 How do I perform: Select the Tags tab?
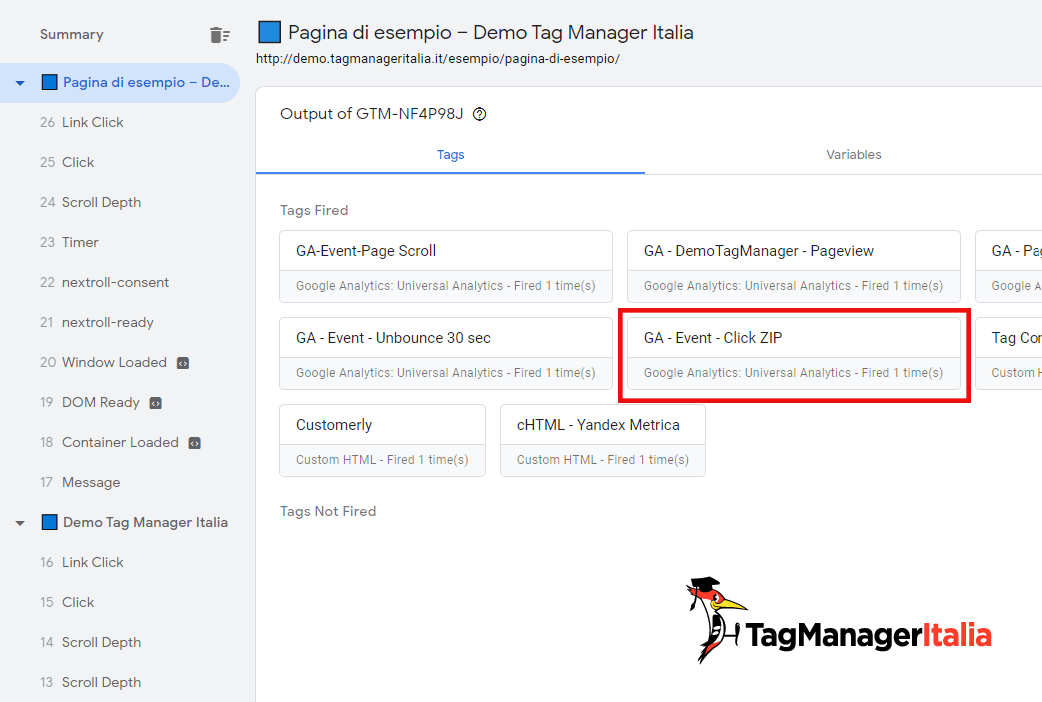[450, 155]
